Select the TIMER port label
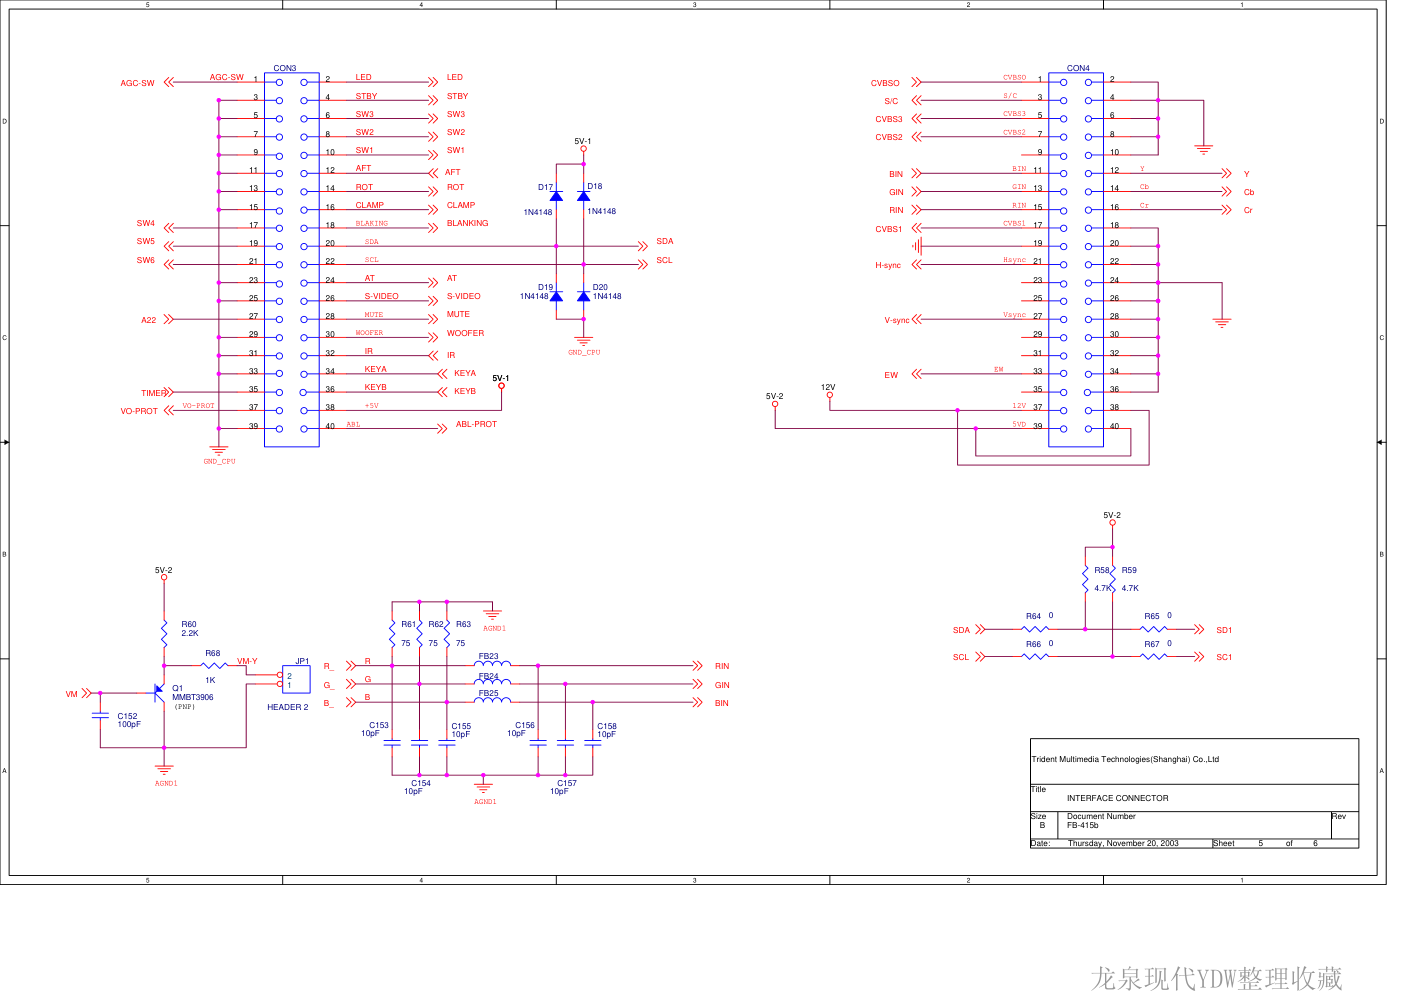1404x992 pixels. point(153,393)
